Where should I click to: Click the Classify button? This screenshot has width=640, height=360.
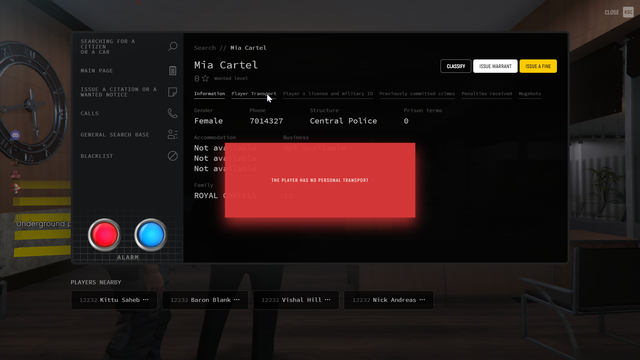456,66
